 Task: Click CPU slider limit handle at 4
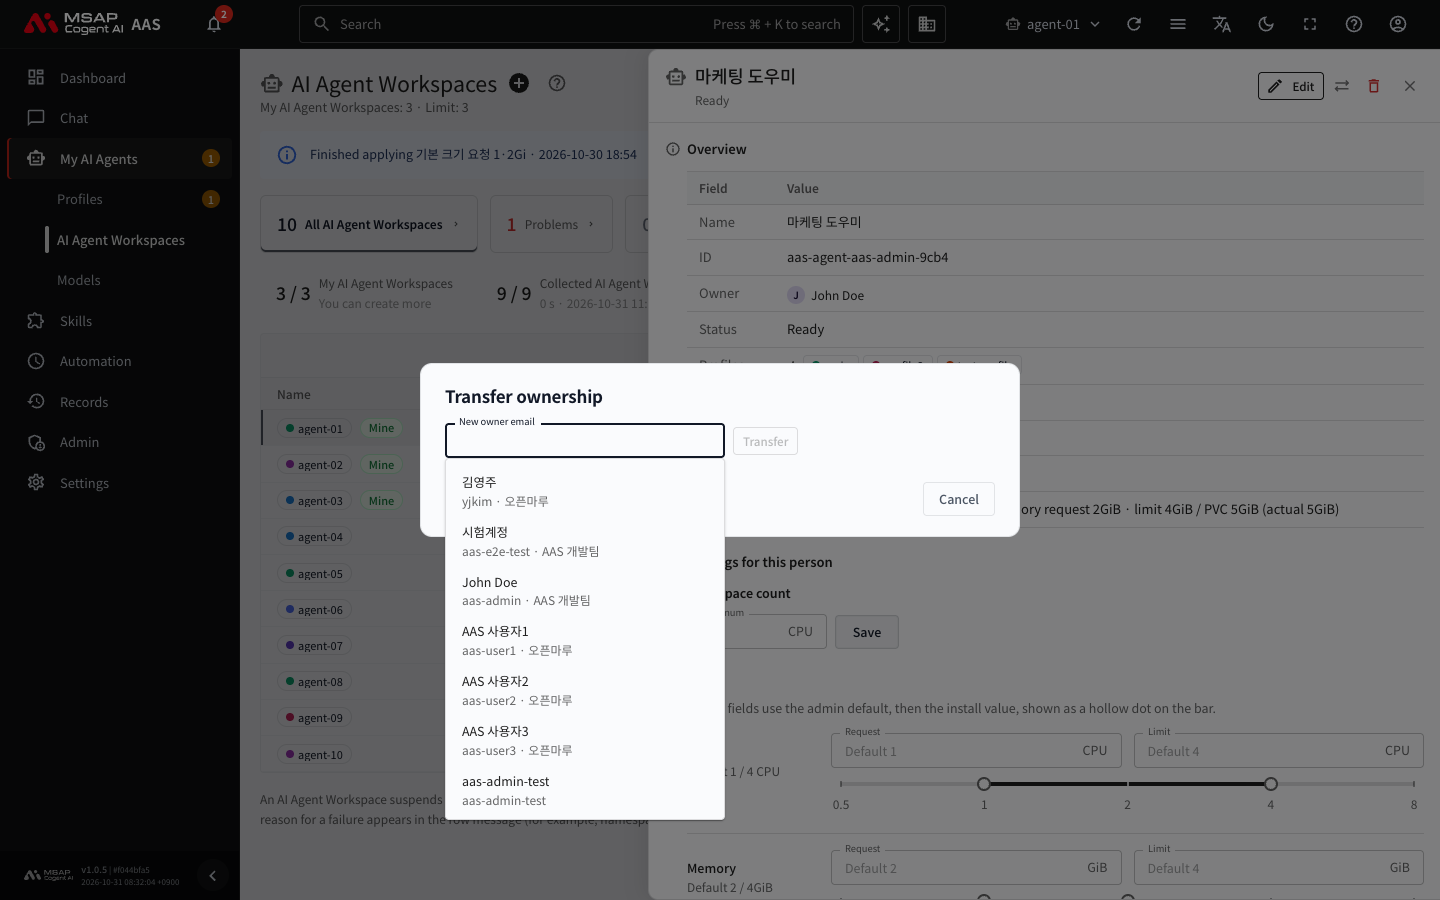pyautogui.click(x=1271, y=784)
